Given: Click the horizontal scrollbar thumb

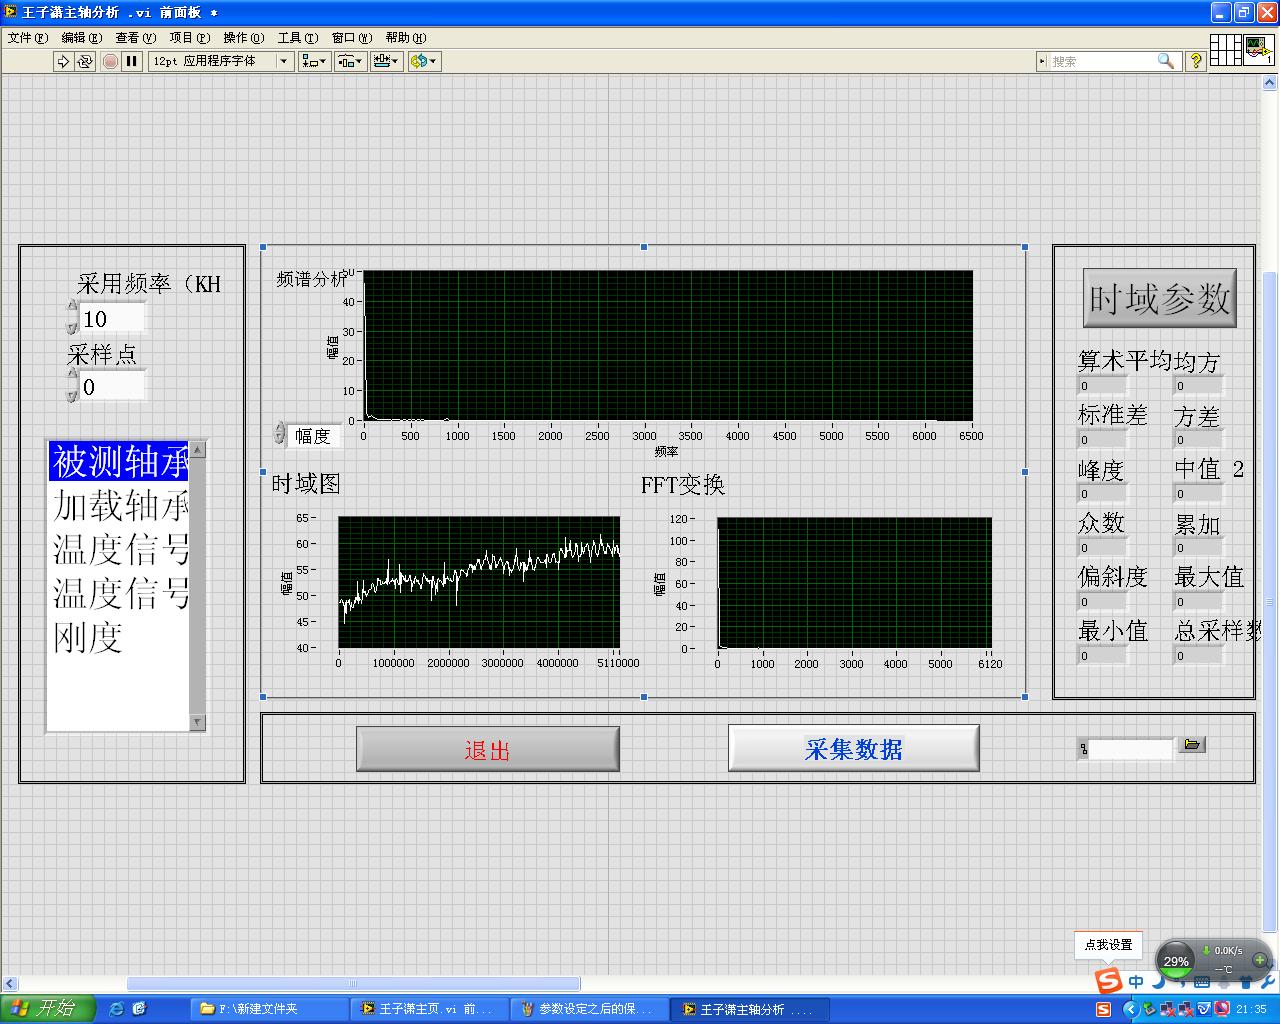Looking at the screenshot, I should click(x=353, y=984).
